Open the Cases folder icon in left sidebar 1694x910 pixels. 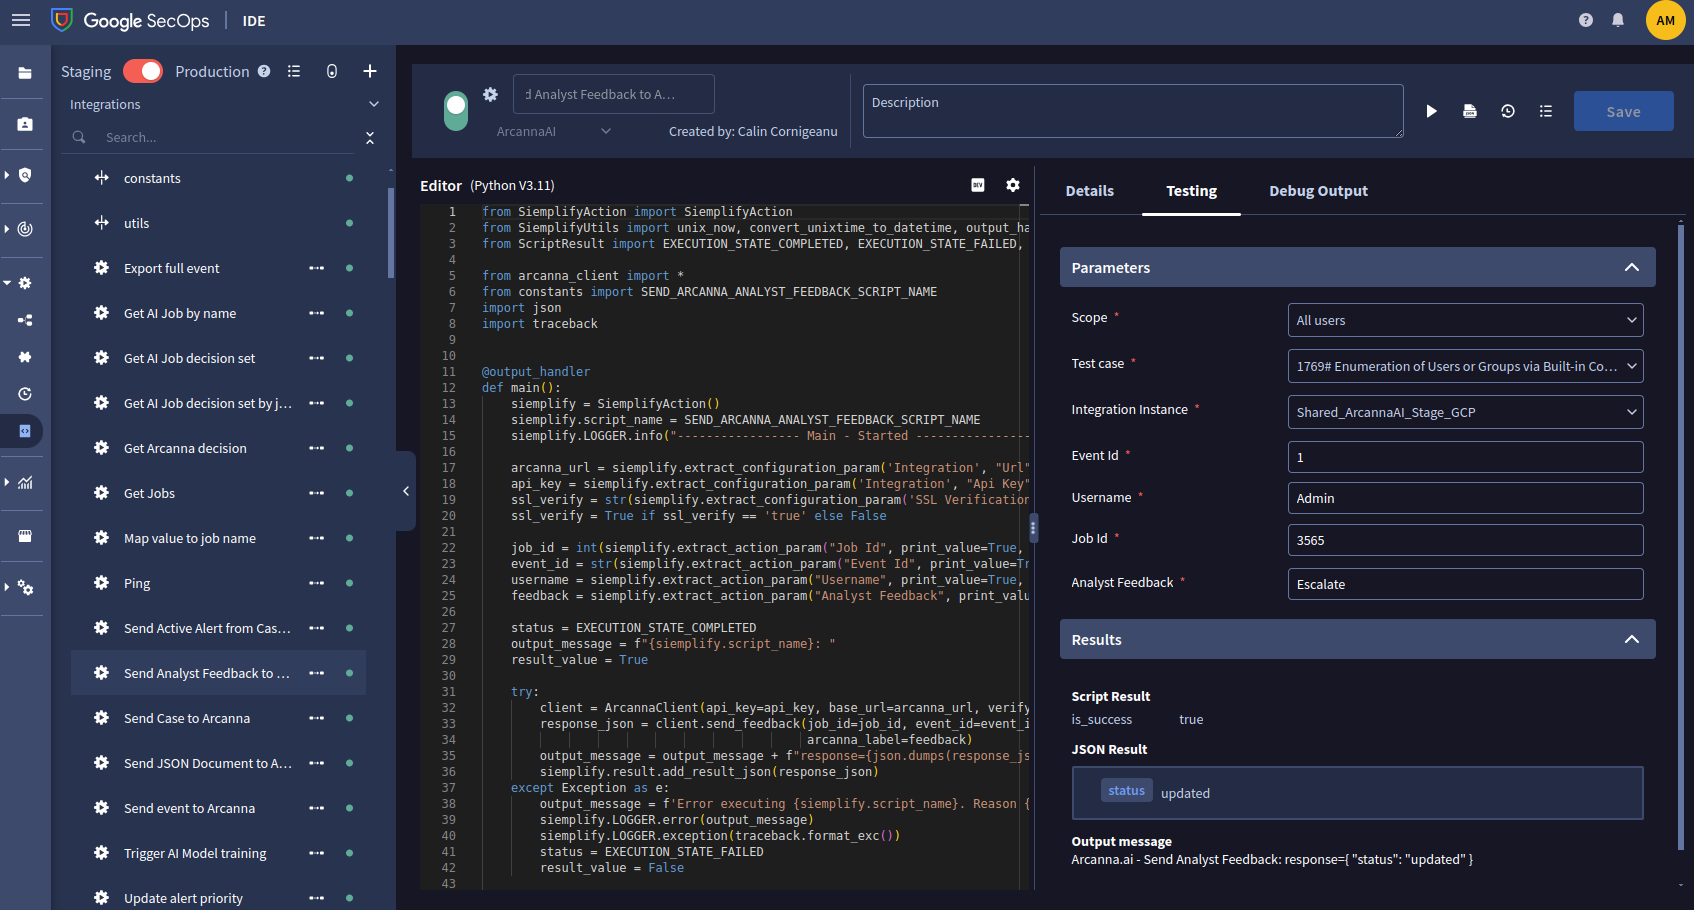pos(25,73)
